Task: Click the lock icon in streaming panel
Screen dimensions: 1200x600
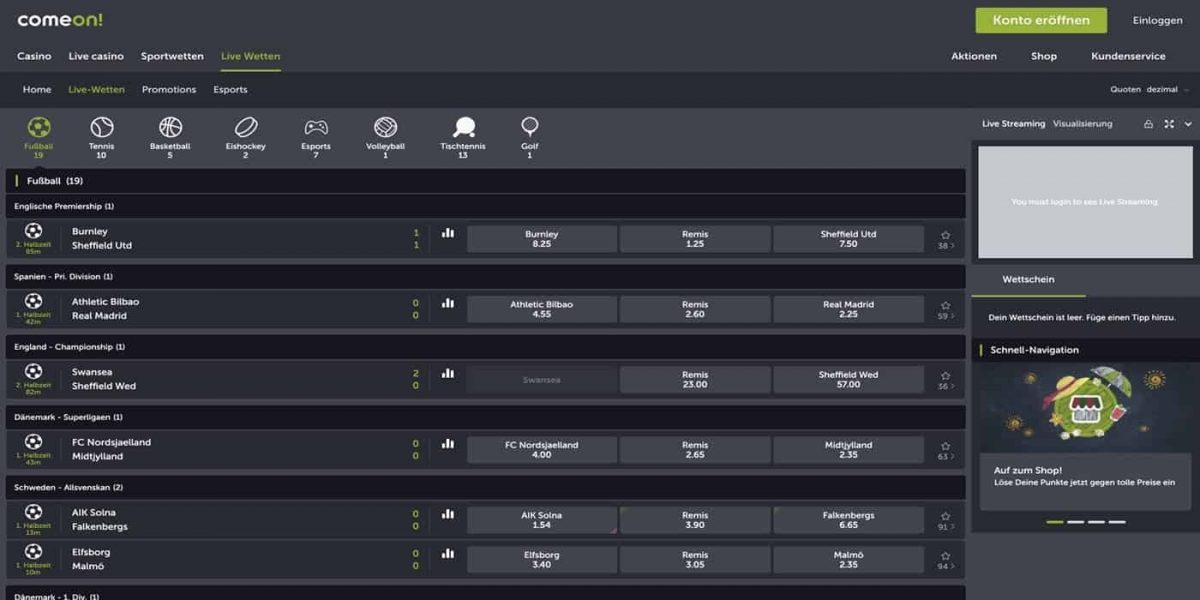Action: point(1149,124)
